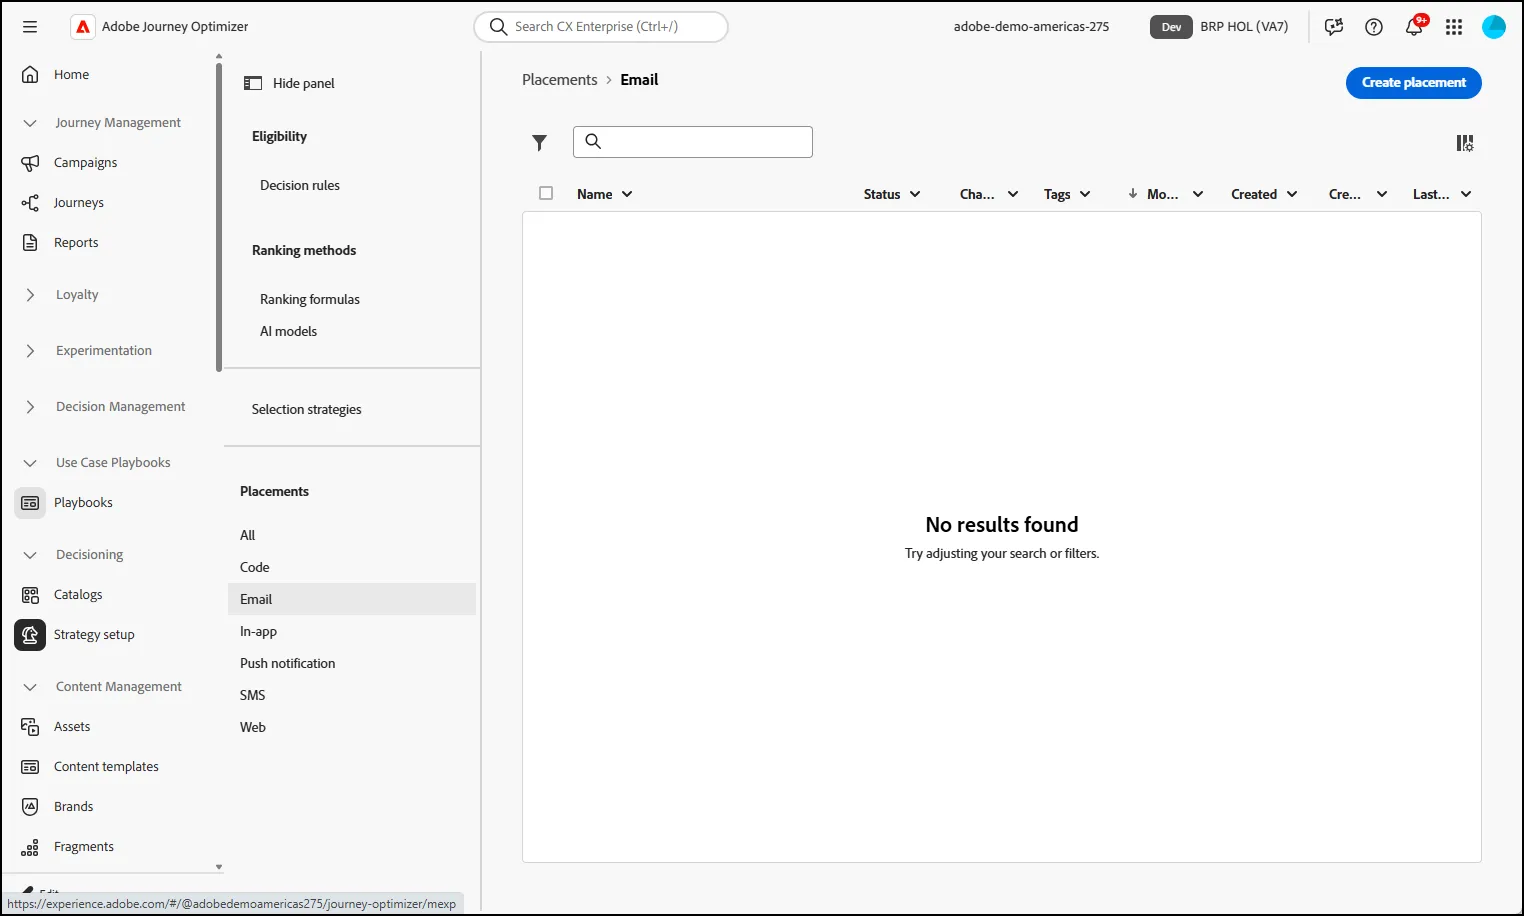Collapse the Journey Management section

30,123
